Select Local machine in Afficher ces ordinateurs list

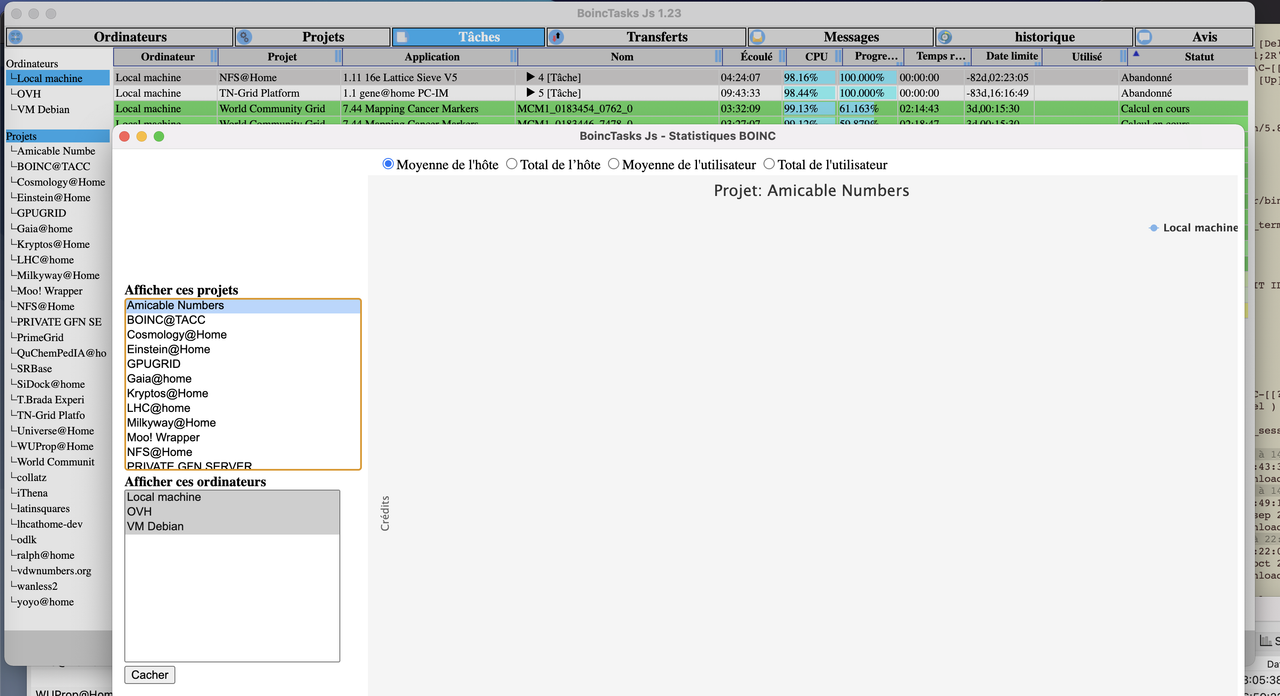click(232, 497)
